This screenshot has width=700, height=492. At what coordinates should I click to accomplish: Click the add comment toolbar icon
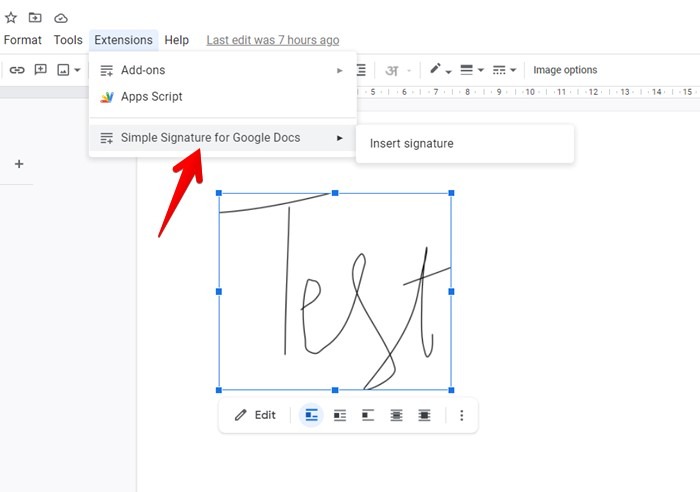tap(41, 70)
